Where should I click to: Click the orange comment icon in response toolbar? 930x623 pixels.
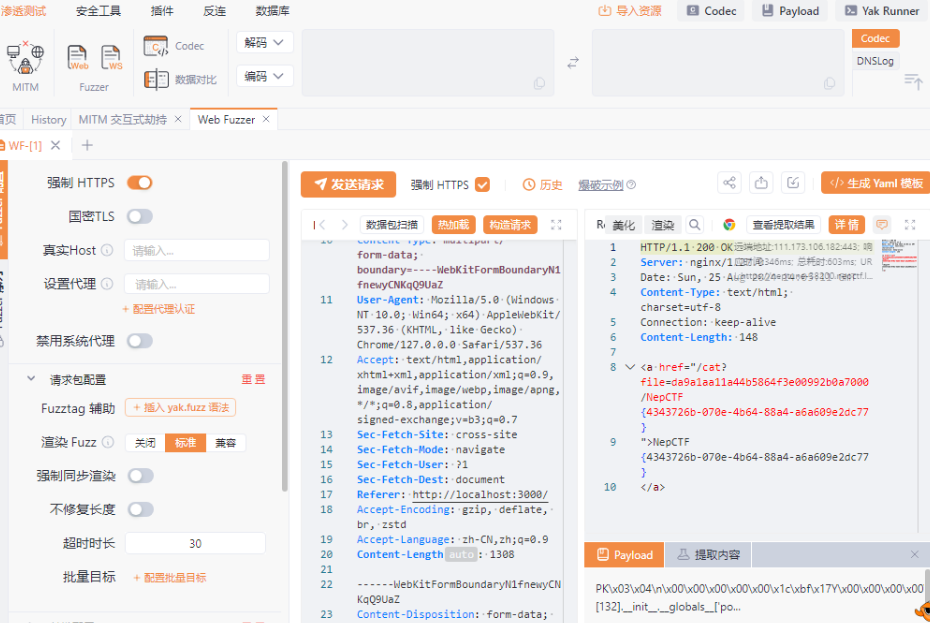(882, 224)
